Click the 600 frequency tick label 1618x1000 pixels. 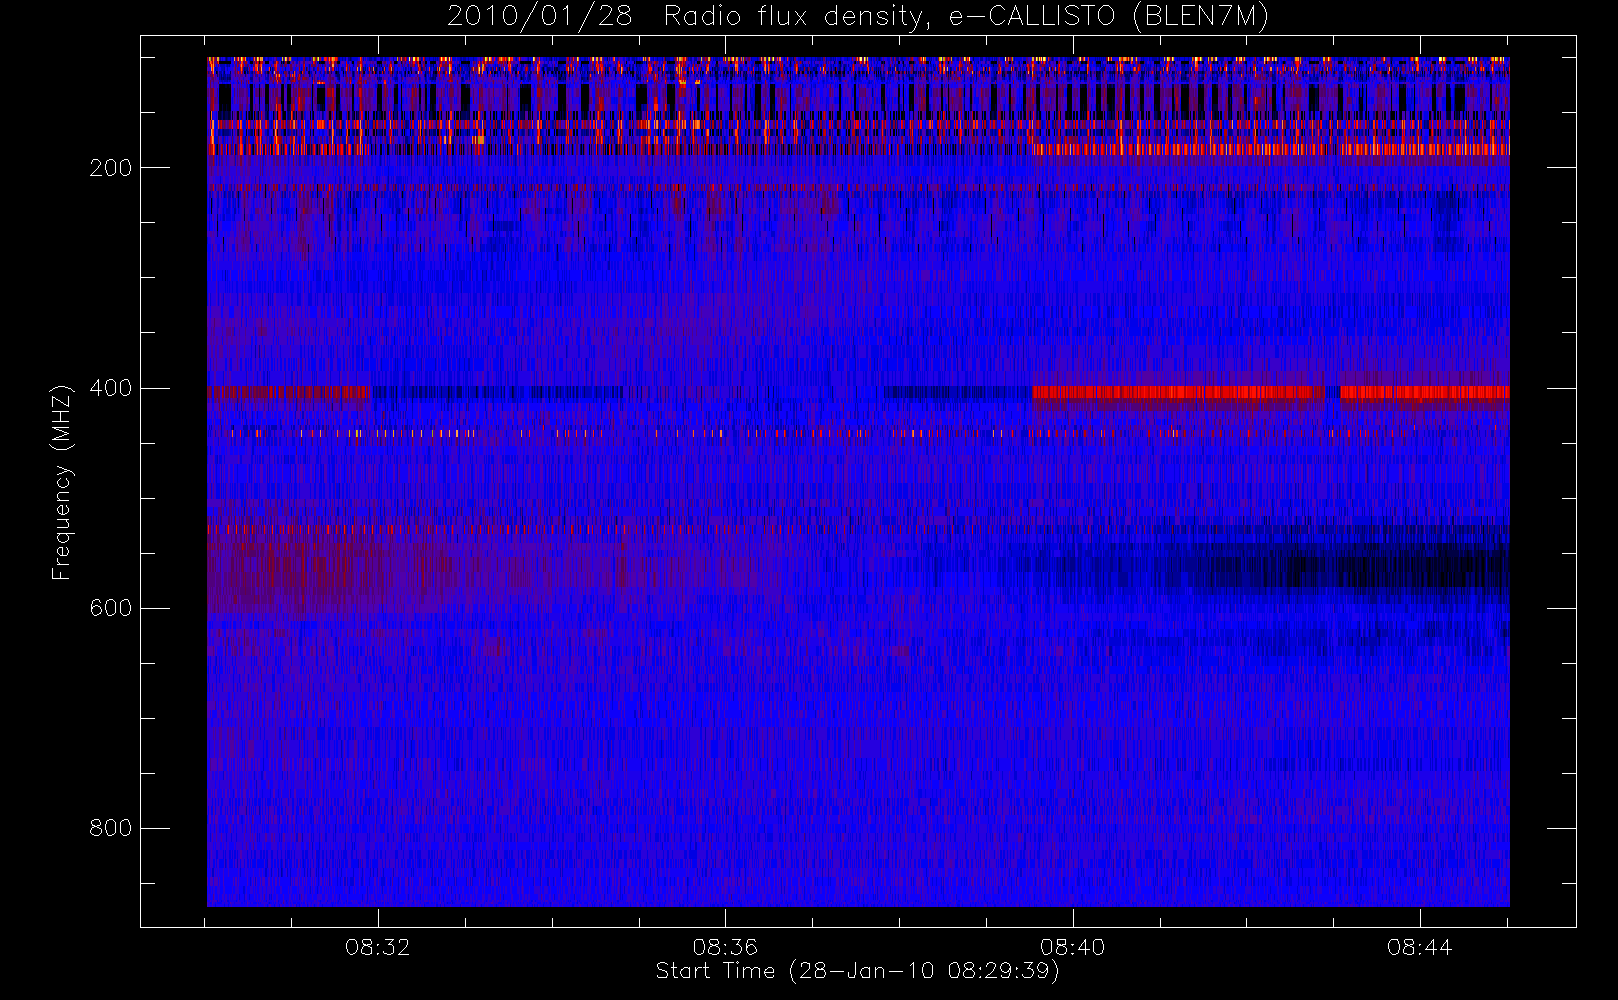(110, 608)
